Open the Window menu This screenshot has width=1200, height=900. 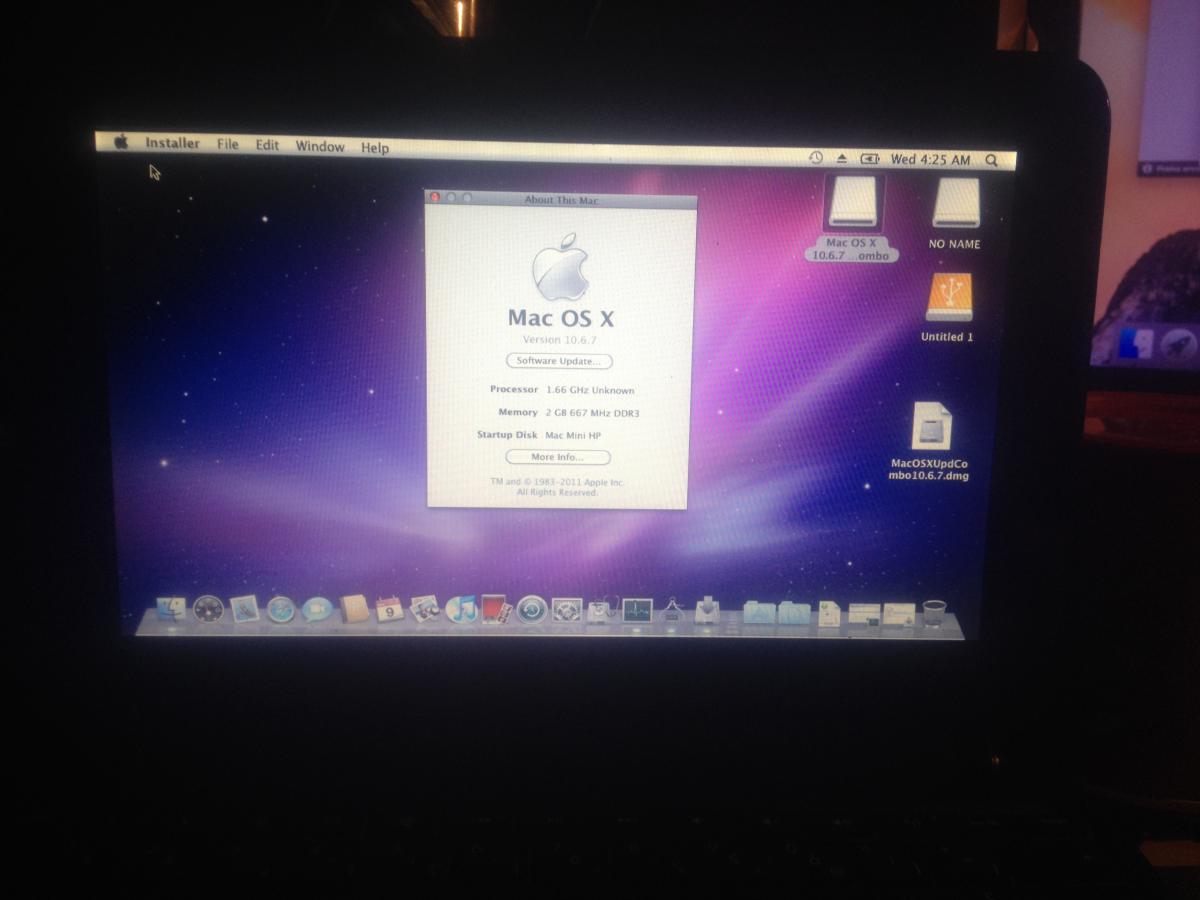[x=320, y=146]
